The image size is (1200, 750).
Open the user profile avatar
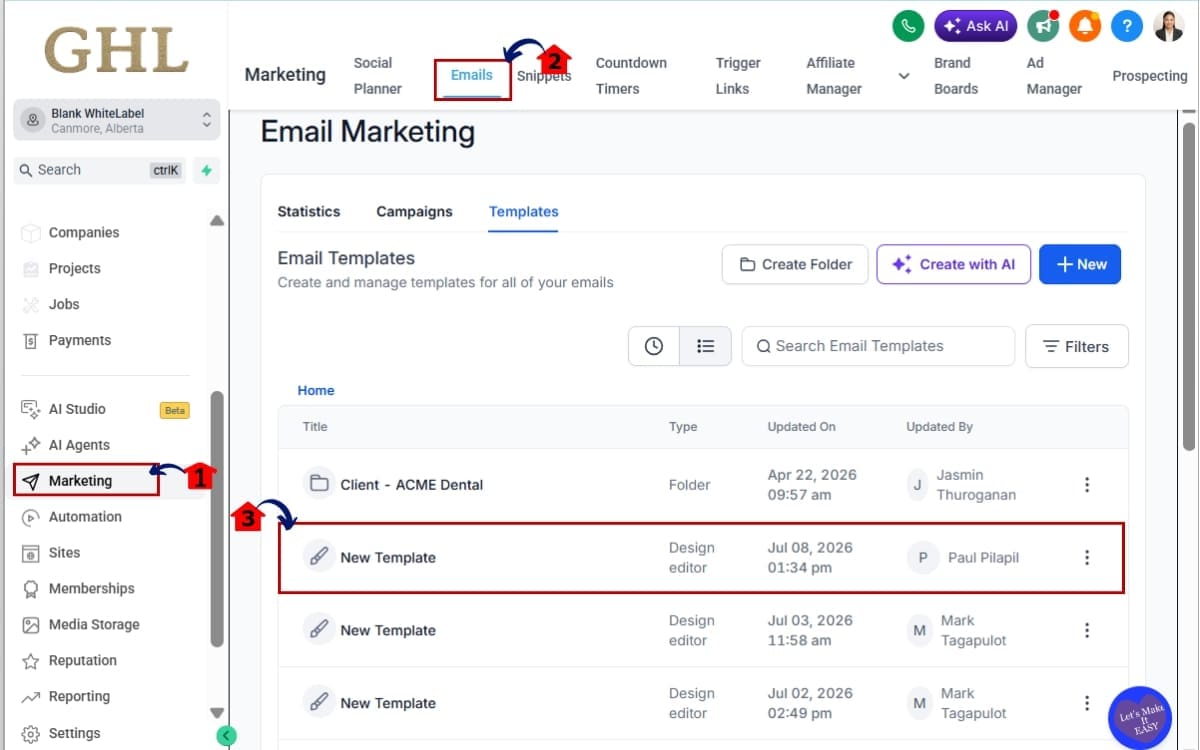(x=1169, y=26)
